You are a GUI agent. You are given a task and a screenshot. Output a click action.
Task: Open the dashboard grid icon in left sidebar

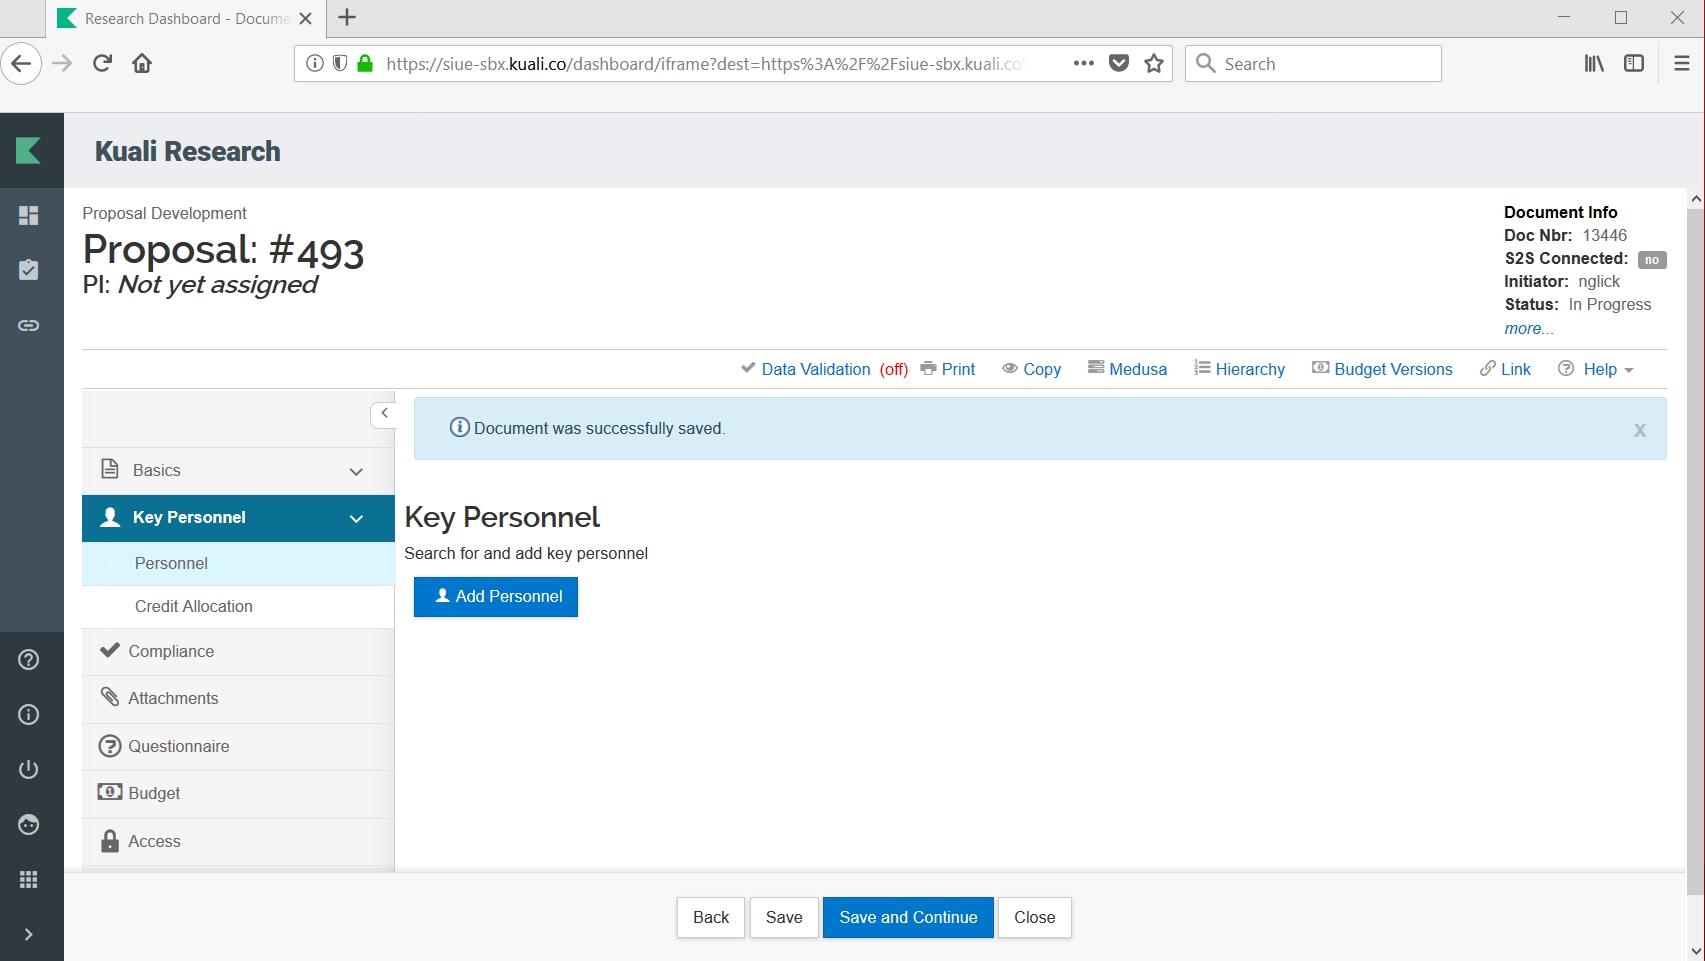point(29,215)
